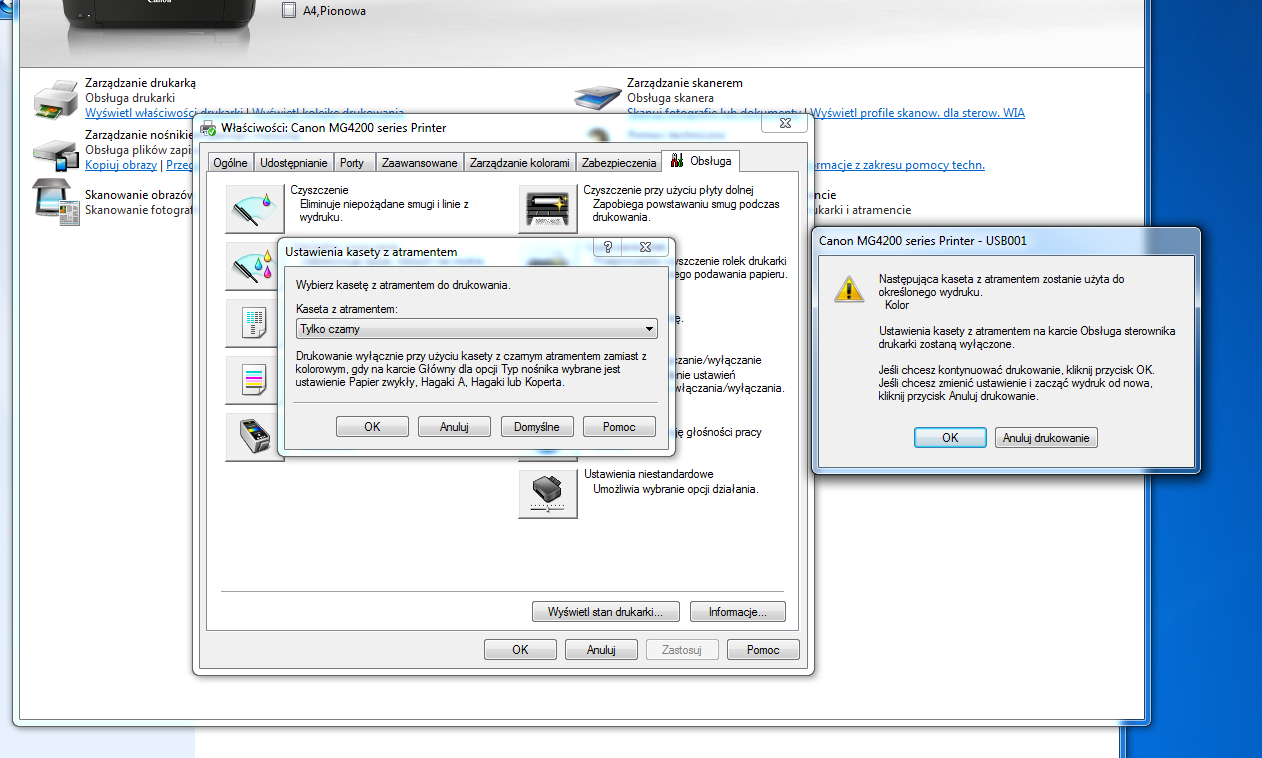Select the Zaawansowane tab
Screen dimensions: 1262x758
click(x=419, y=163)
